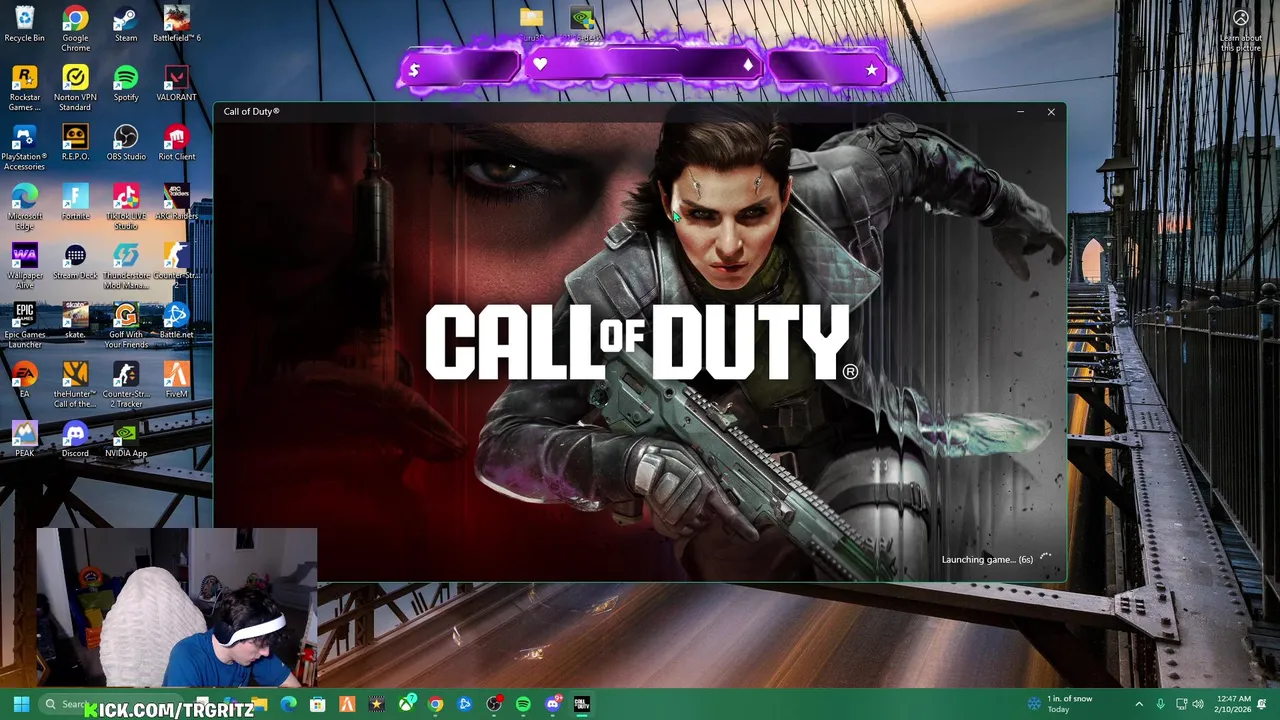The image size is (1280, 720).
Task: Close the Call of Duty launcher window
Action: point(1051,112)
